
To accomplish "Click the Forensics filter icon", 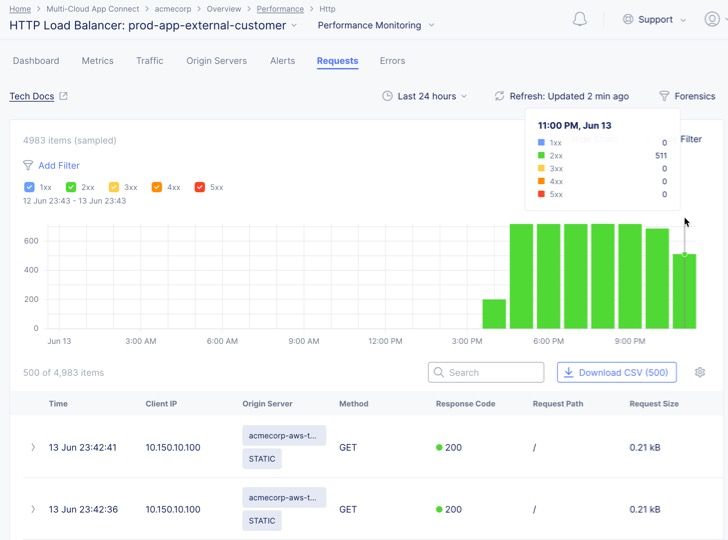I will click(x=664, y=96).
